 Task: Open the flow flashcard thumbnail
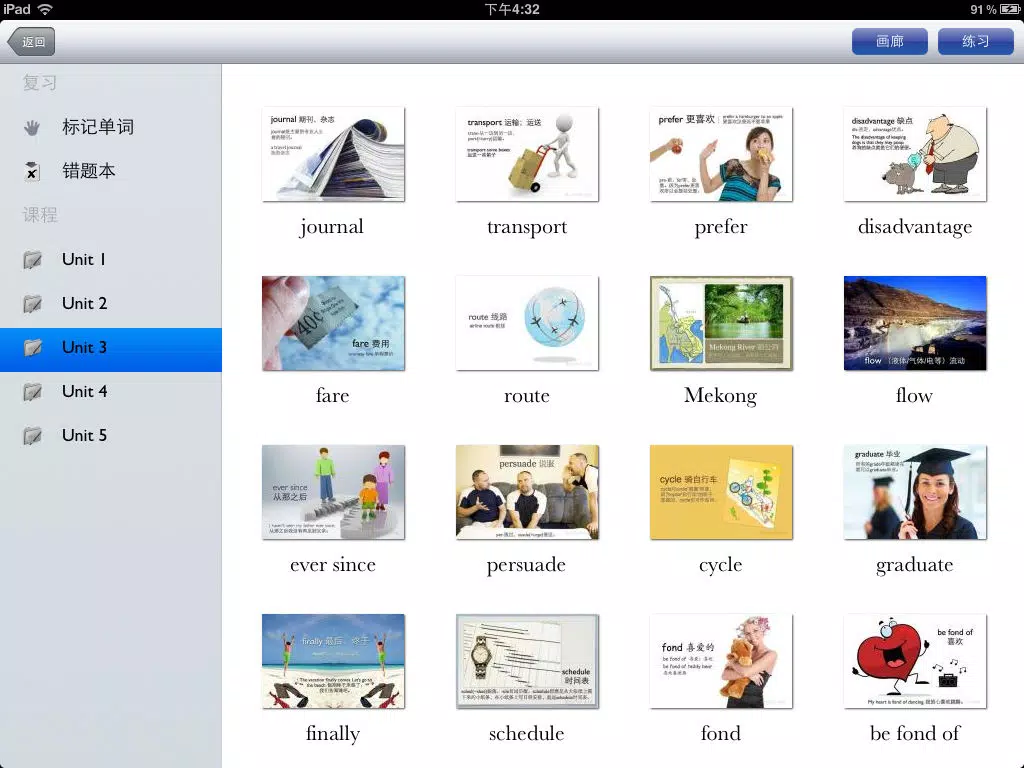click(915, 323)
